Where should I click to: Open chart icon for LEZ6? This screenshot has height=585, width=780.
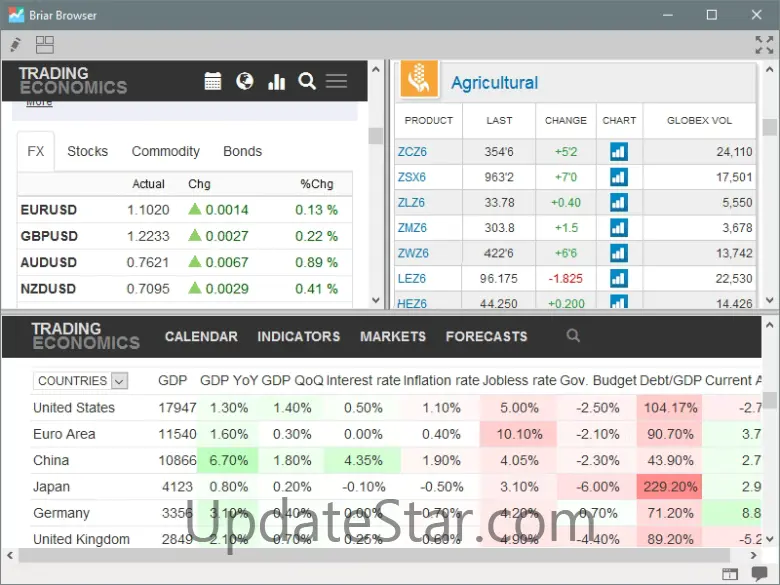click(619, 279)
